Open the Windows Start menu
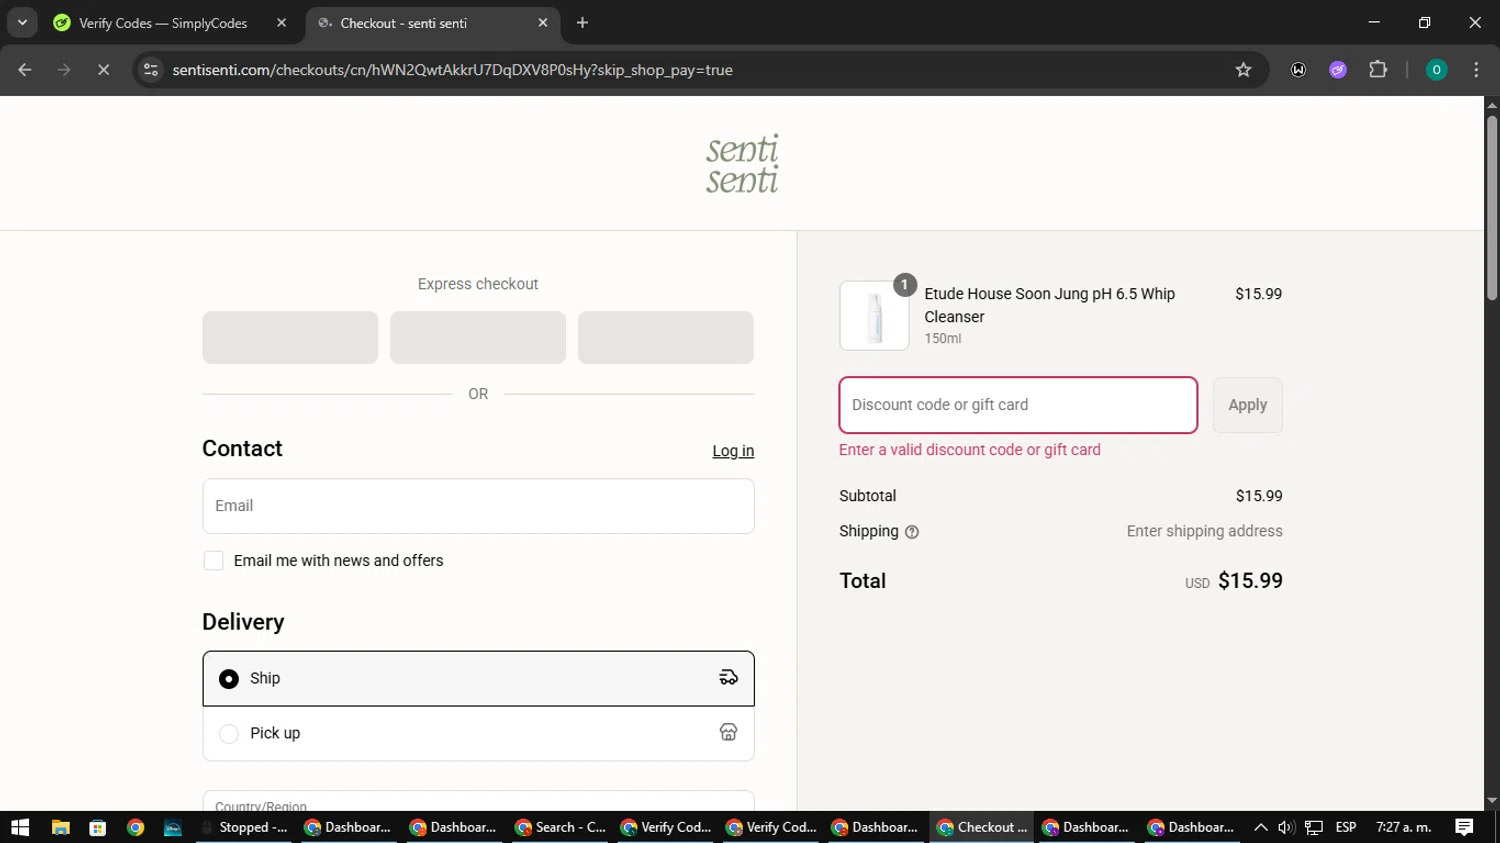The height and width of the screenshot is (843, 1500). (20, 827)
